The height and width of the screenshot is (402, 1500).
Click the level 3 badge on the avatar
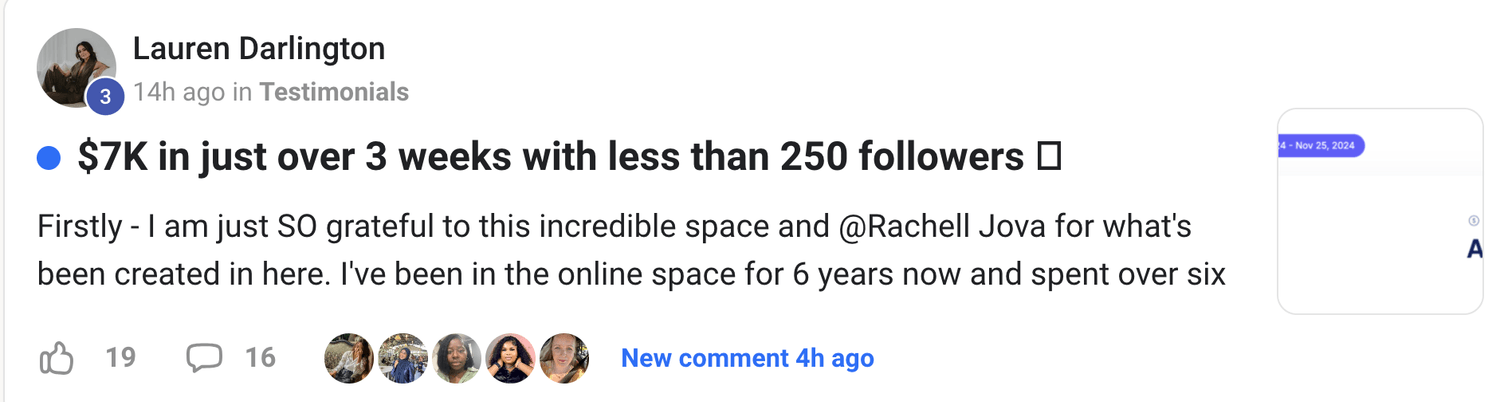click(105, 97)
